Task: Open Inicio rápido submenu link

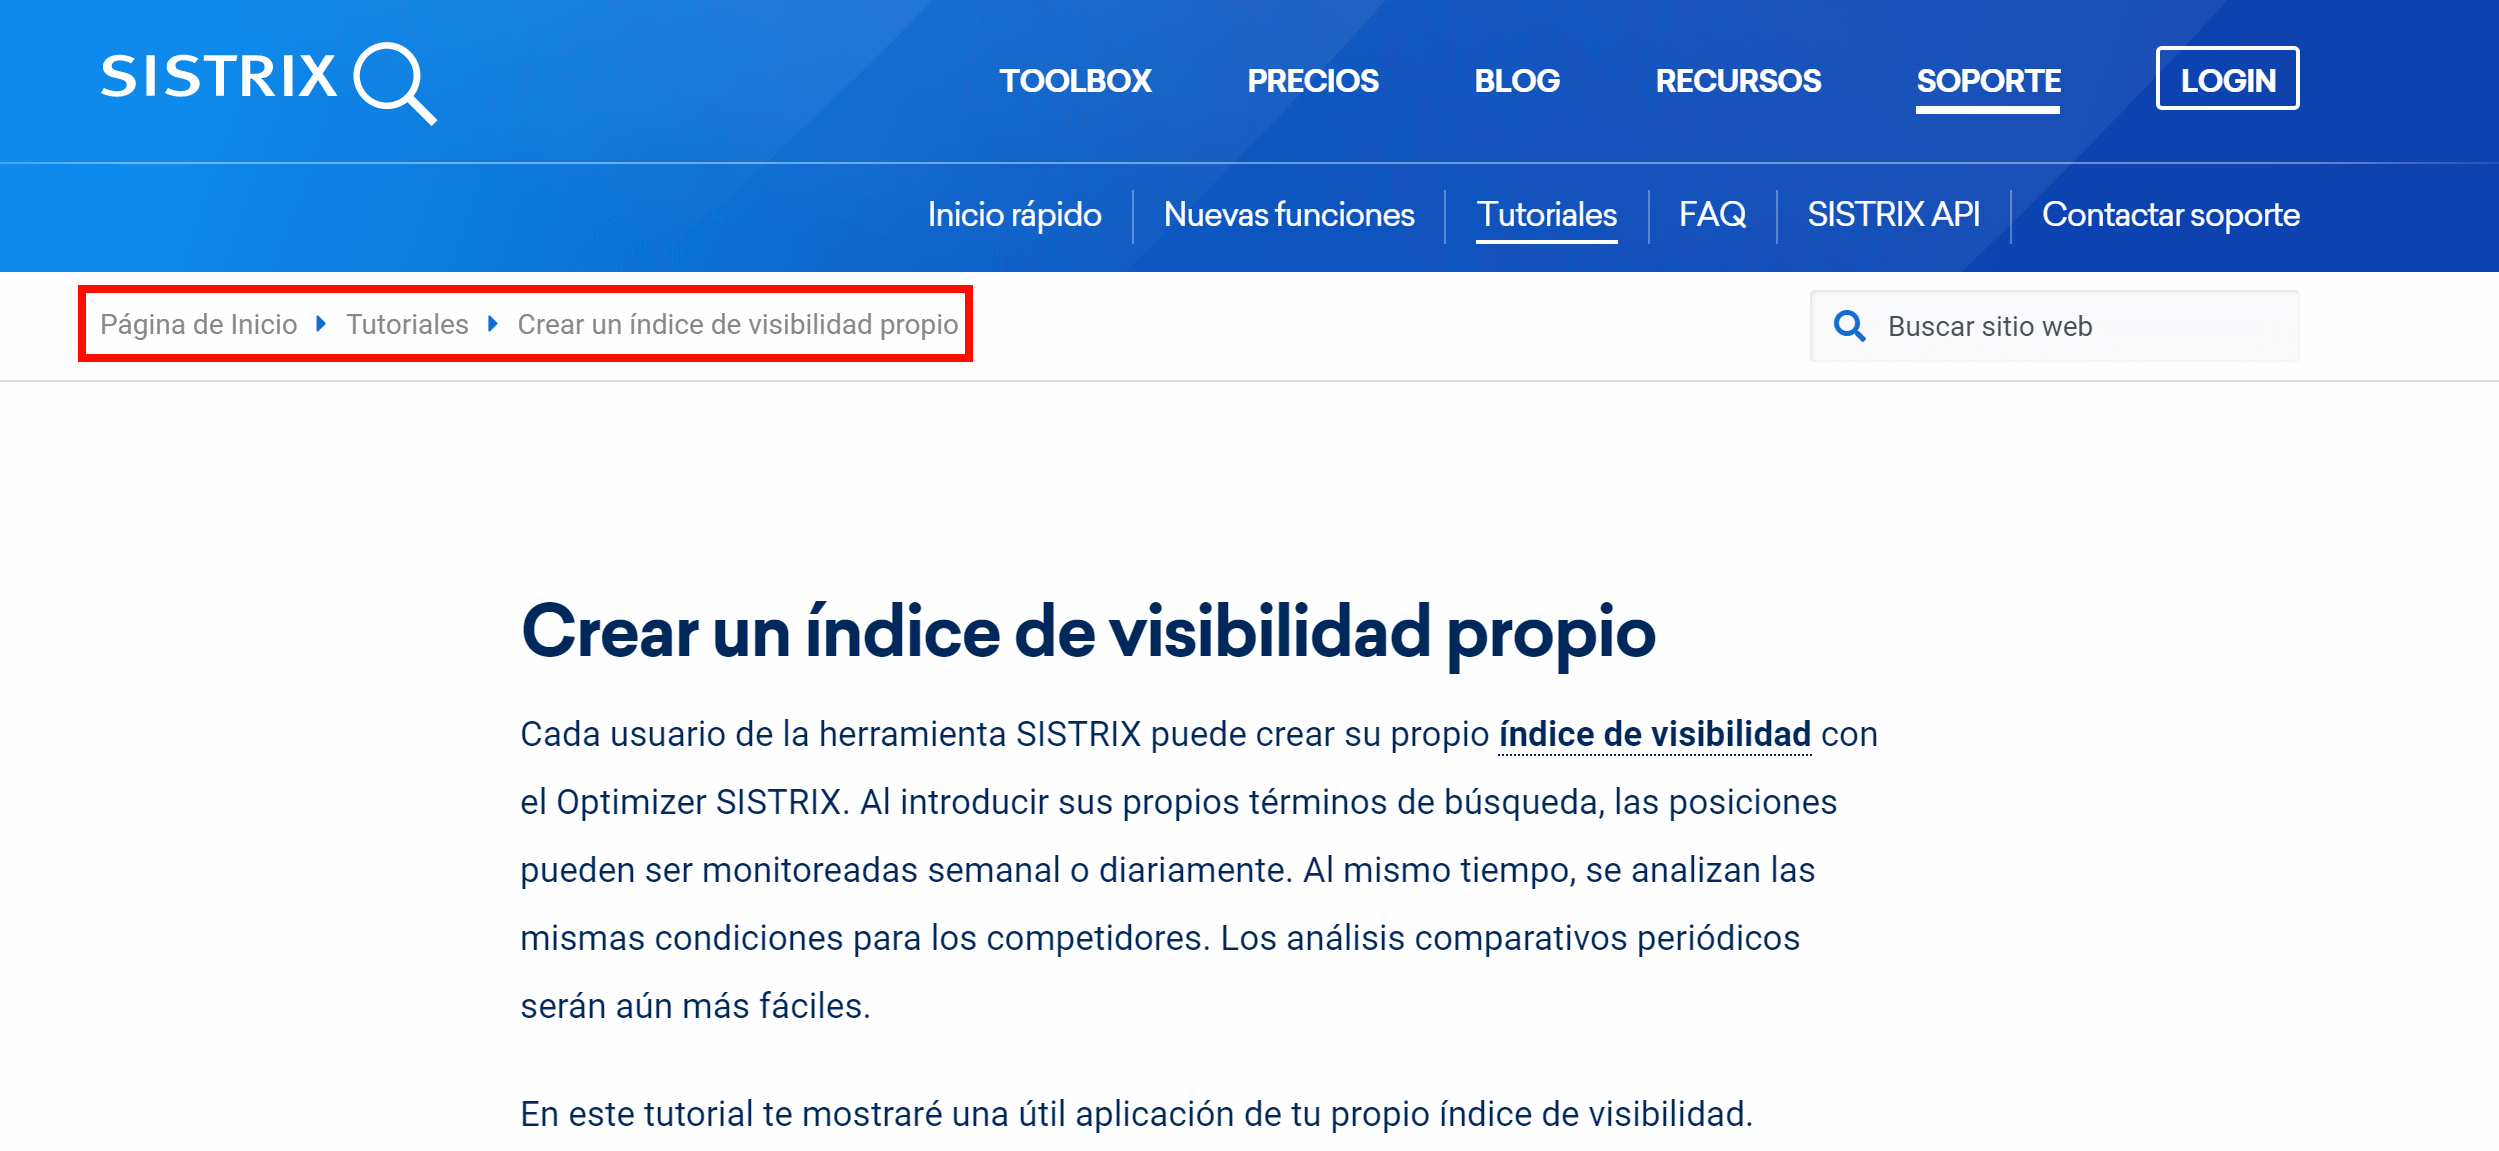Action: pyautogui.click(x=1014, y=215)
